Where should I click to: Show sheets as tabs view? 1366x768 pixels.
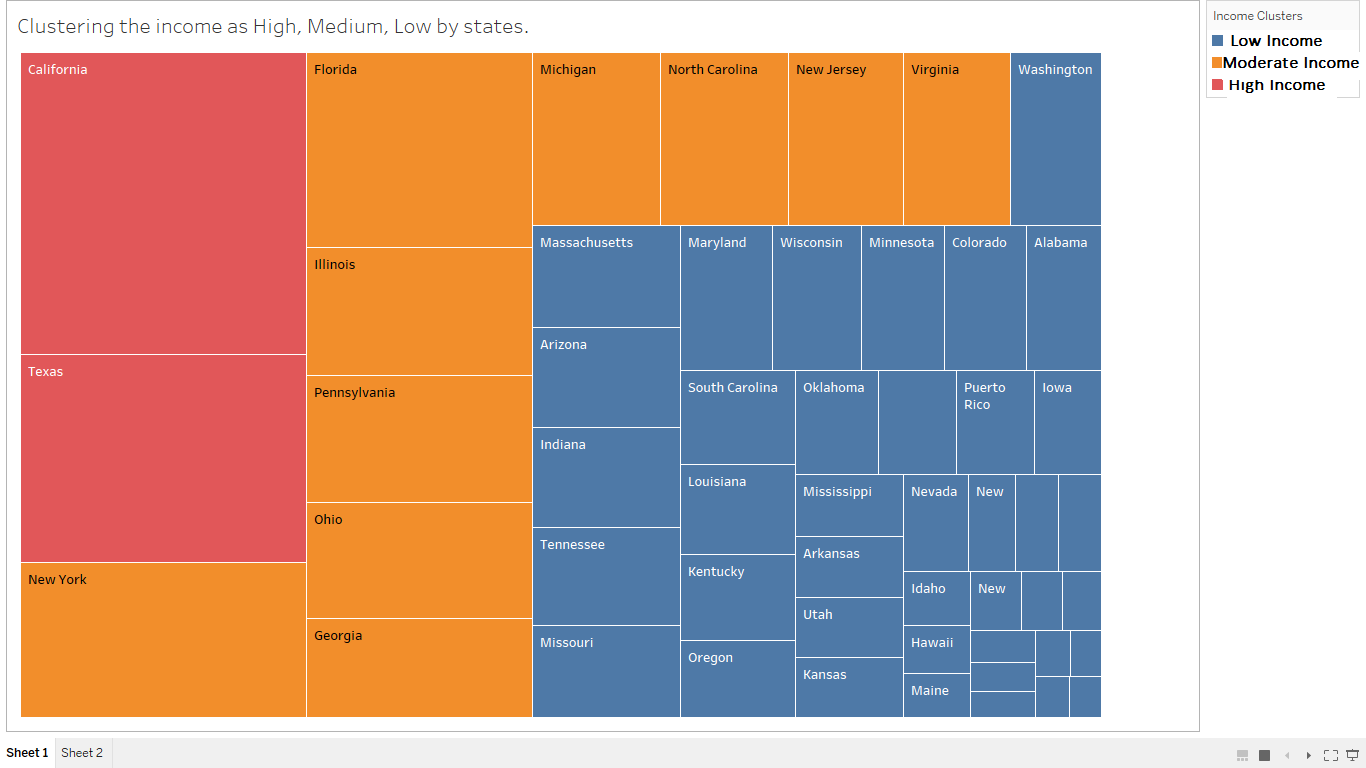point(1264,755)
